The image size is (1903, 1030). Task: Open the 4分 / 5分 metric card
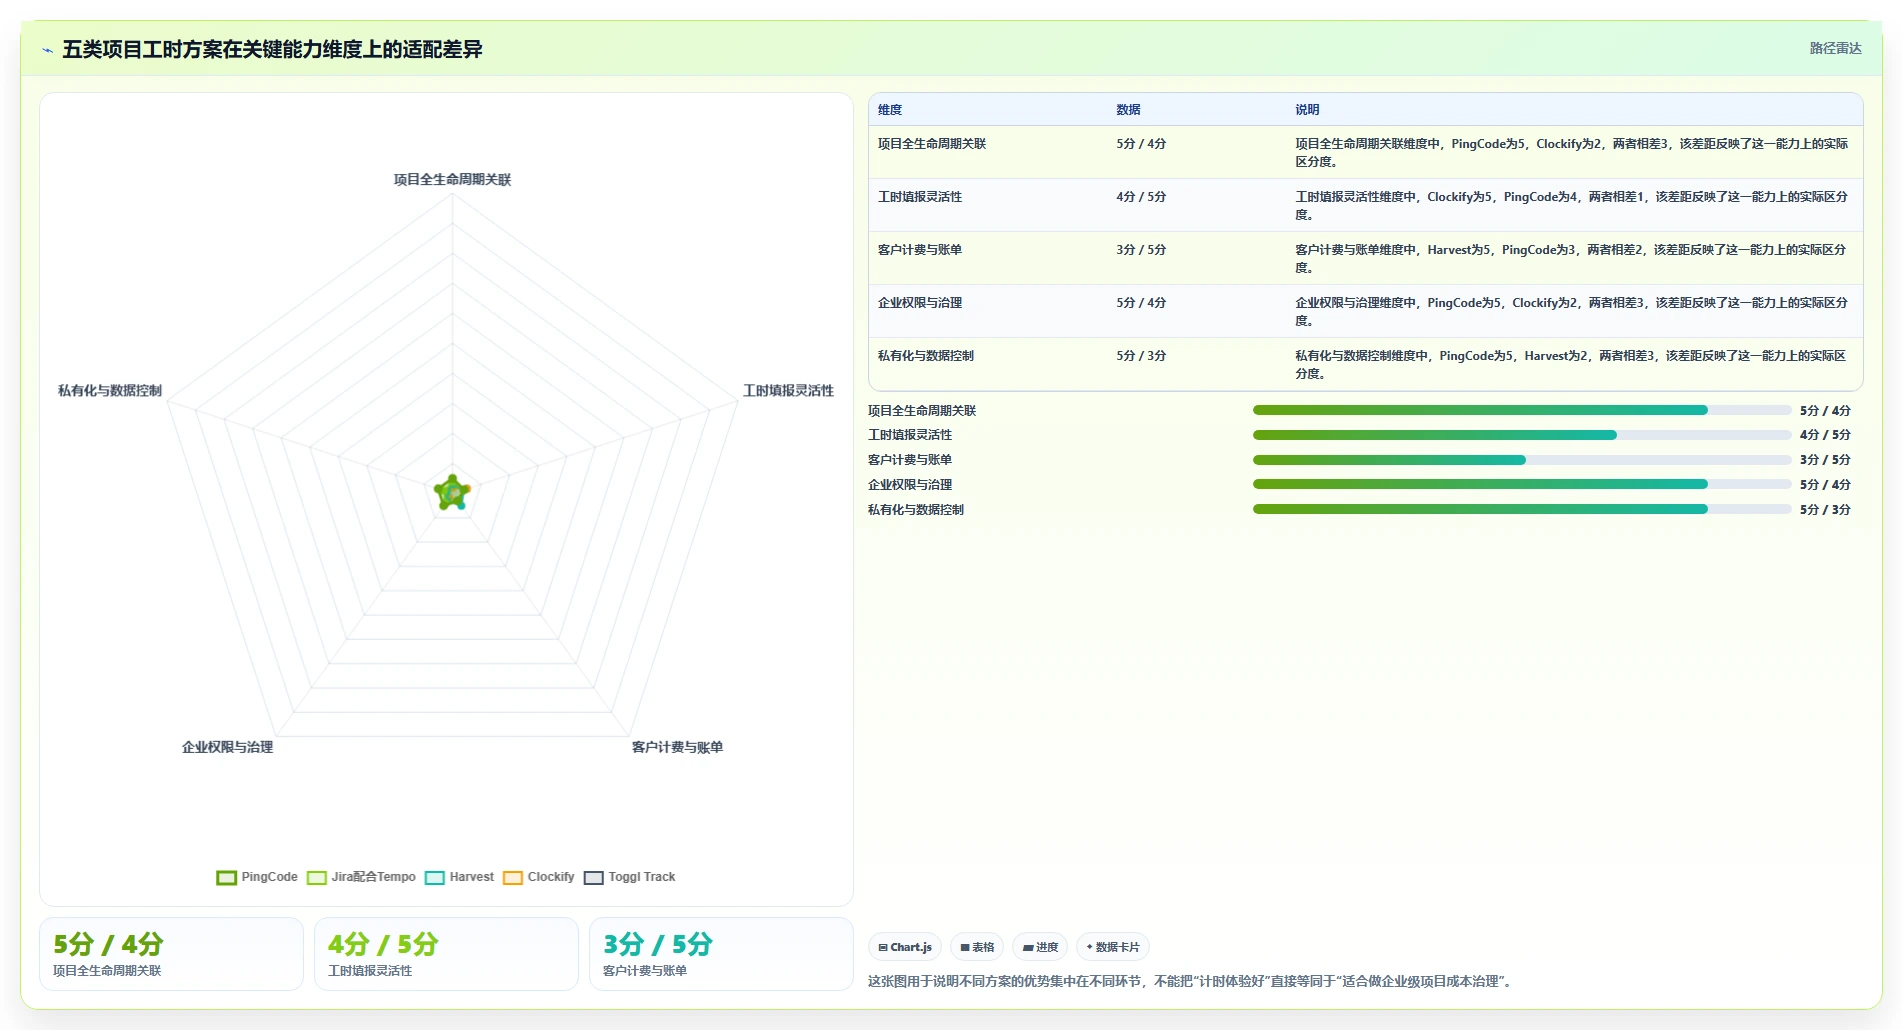[x=446, y=954]
